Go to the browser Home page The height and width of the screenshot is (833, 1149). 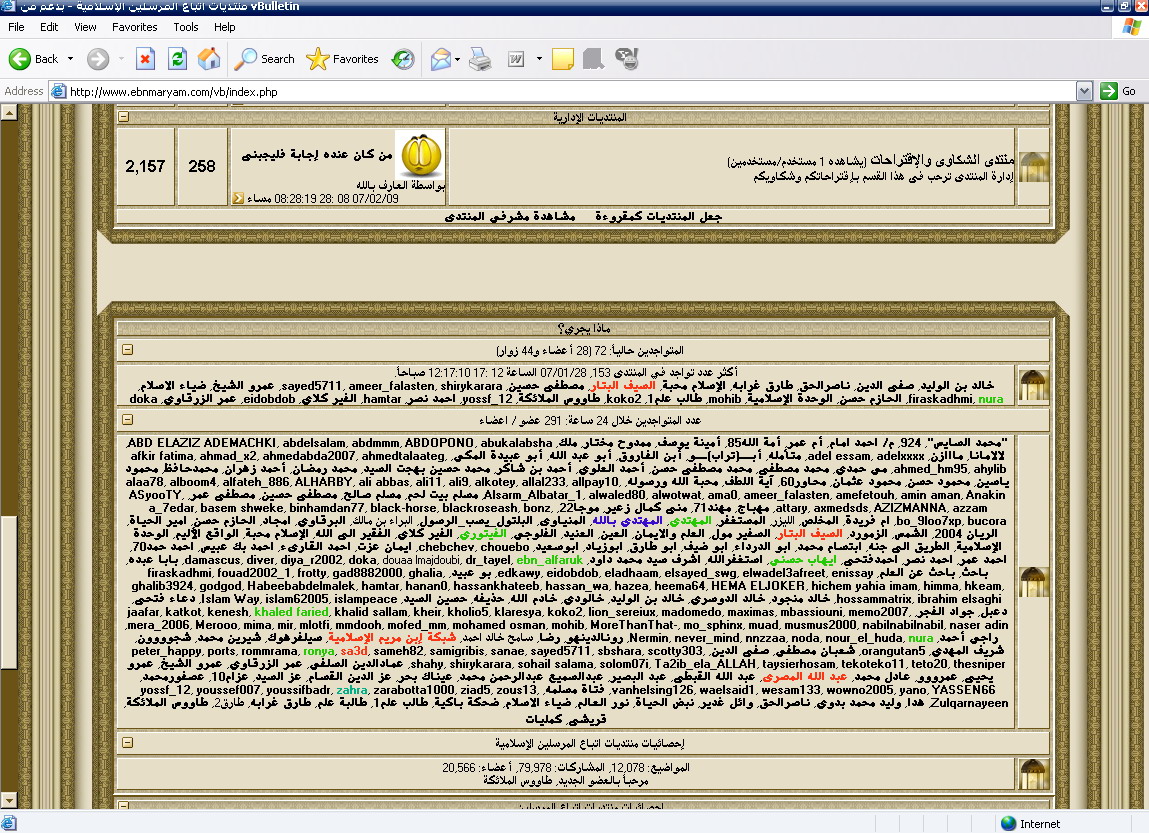pos(209,59)
